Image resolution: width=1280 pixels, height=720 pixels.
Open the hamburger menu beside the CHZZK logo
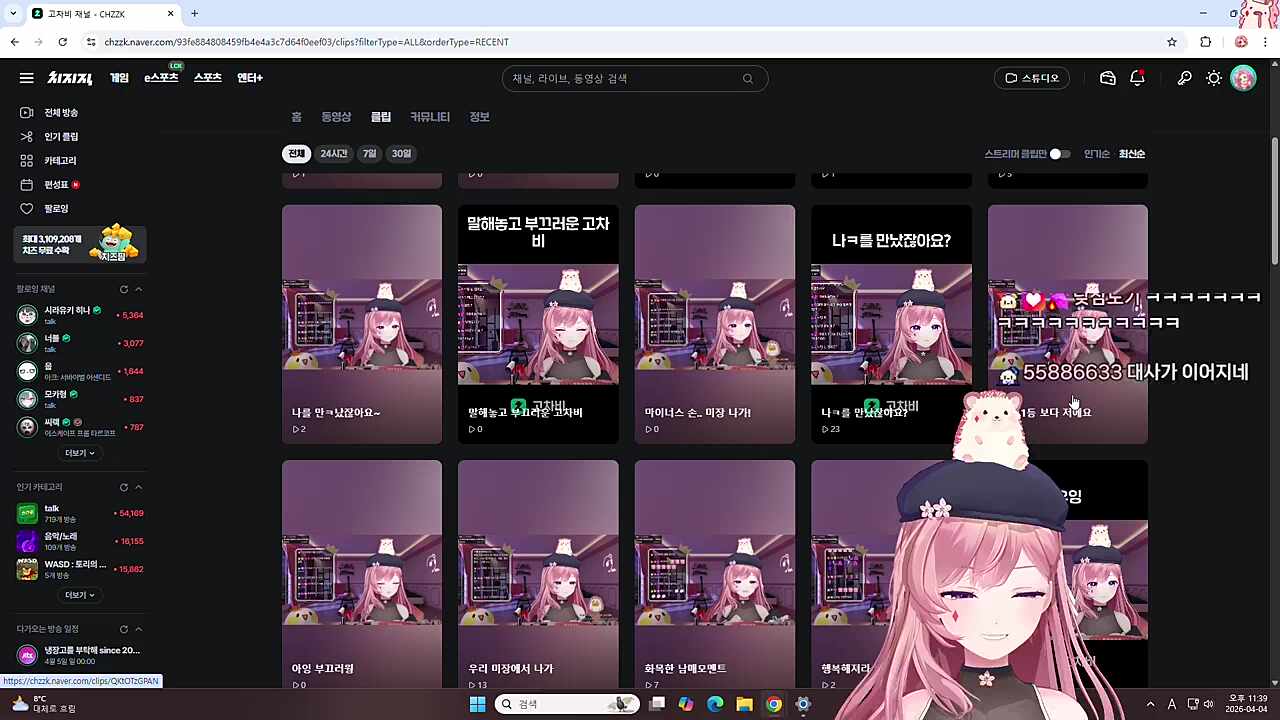point(27,78)
